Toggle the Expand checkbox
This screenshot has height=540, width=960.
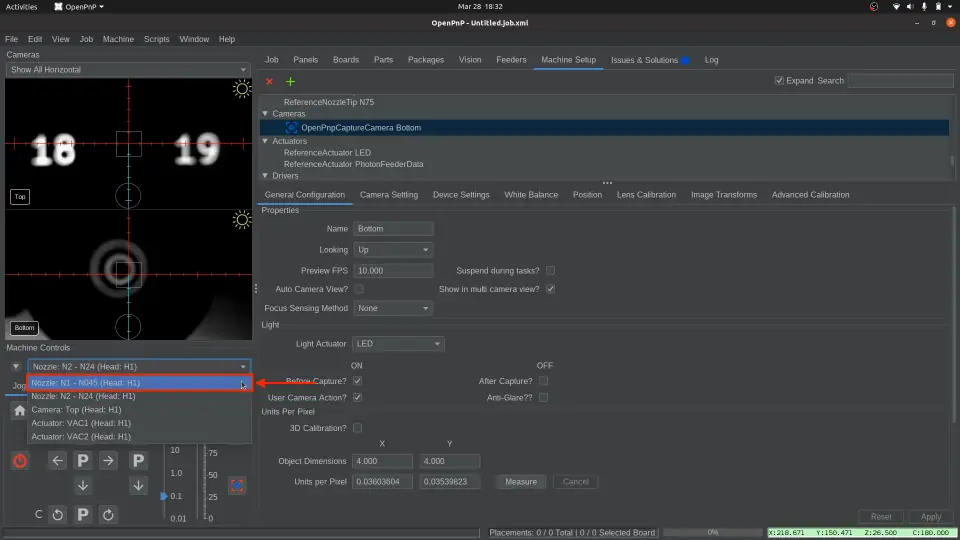779,81
